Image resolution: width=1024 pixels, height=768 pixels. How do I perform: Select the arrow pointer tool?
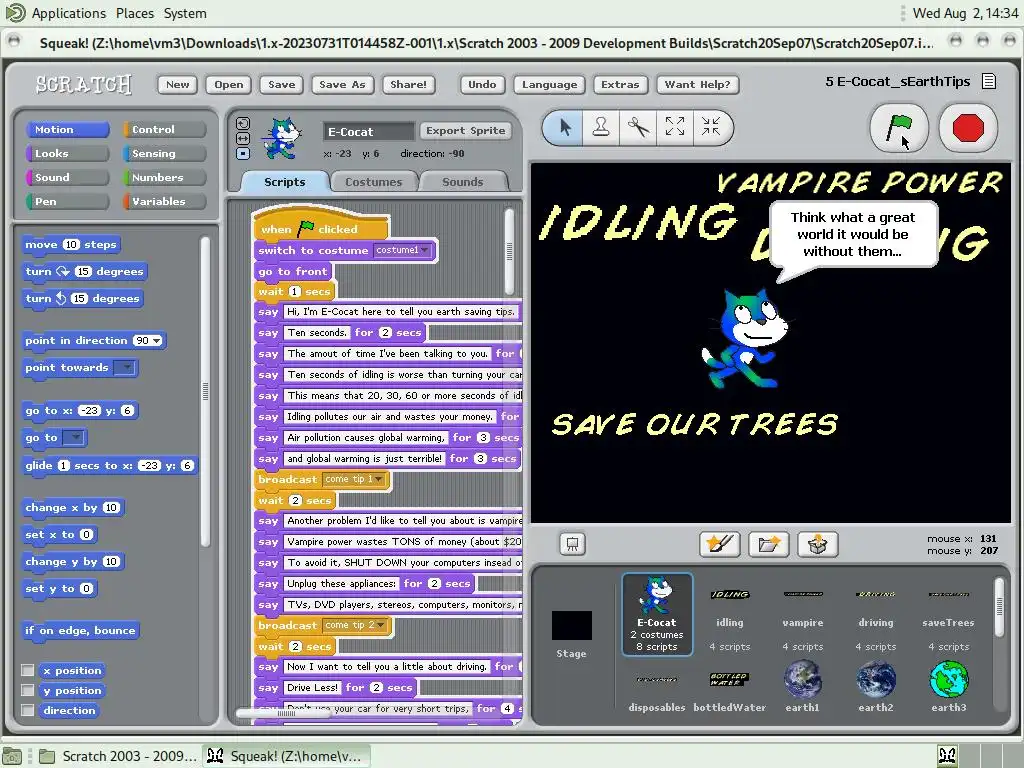point(565,127)
